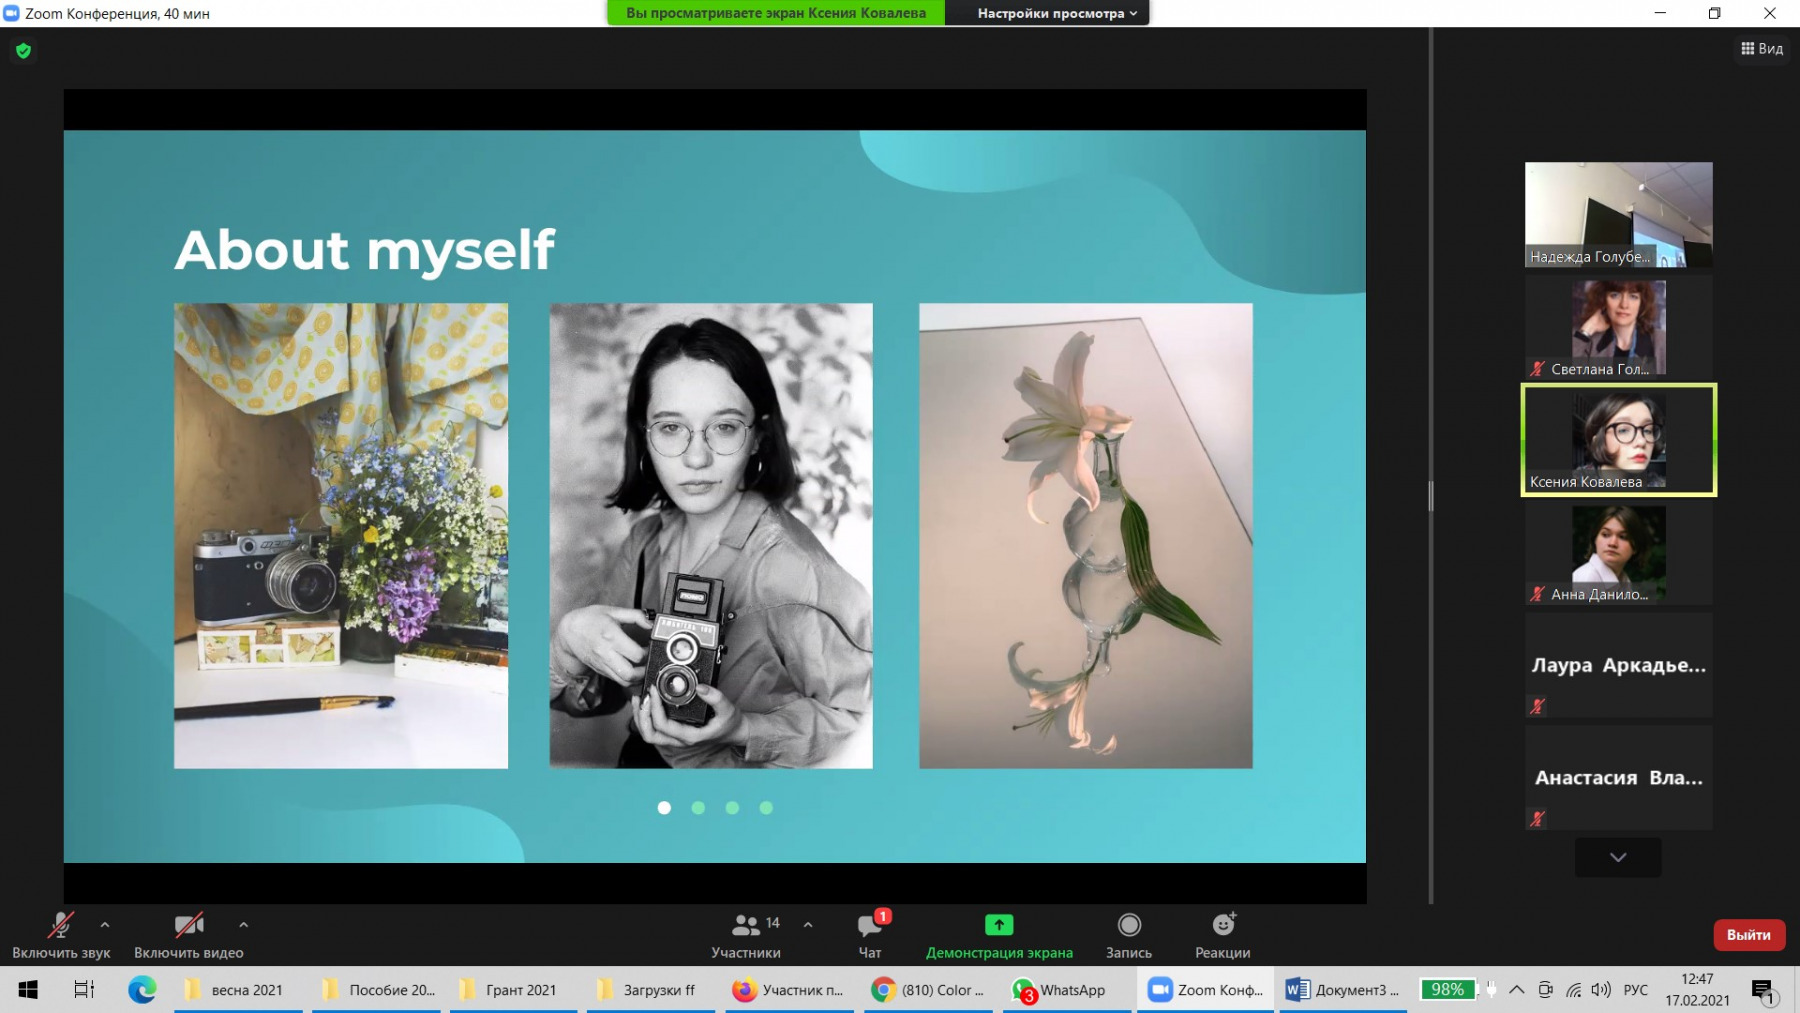Open the Настройки просмотра dropdown
This screenshot has width=1800, height=1013.
coord(1056,13)
